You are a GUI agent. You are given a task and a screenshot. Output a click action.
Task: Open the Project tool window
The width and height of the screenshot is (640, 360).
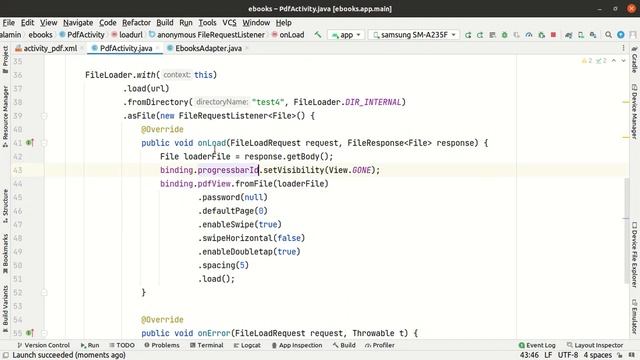(5, 59)
